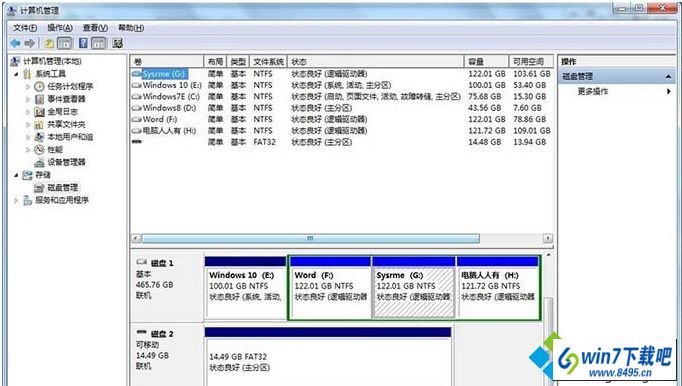Click the 性能 gauge icon
This screenshot has height=386, width=682.
[x=40, y=150]
